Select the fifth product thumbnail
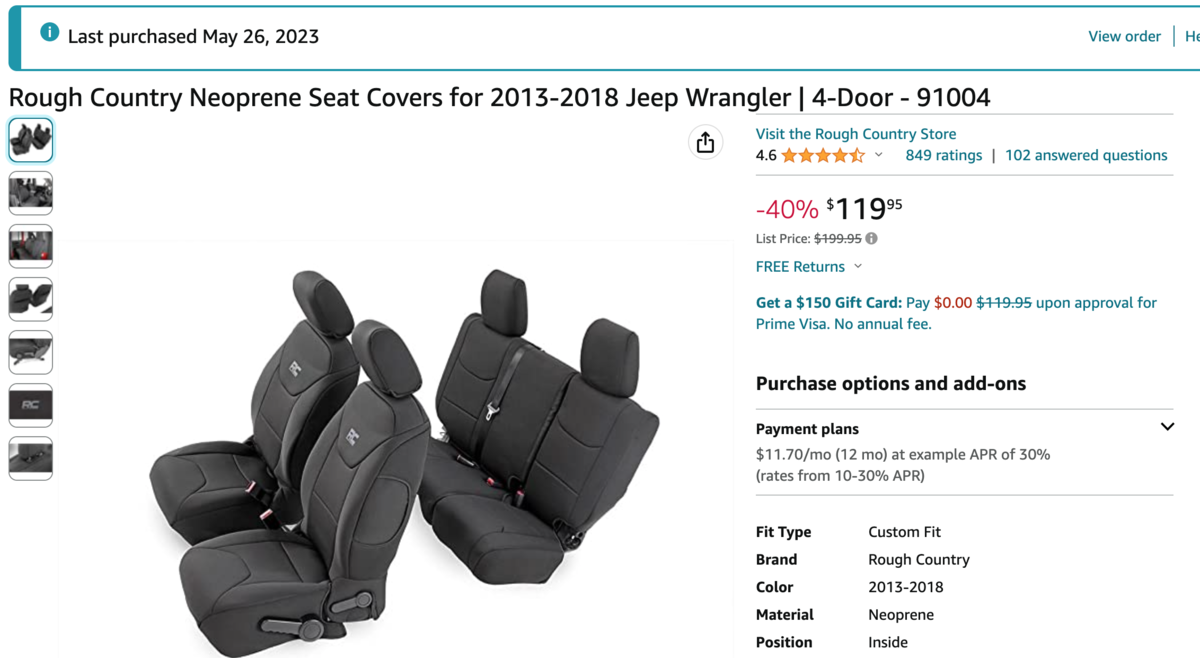The width and height of the screenshot is (1200, 658). click(30, 352)
